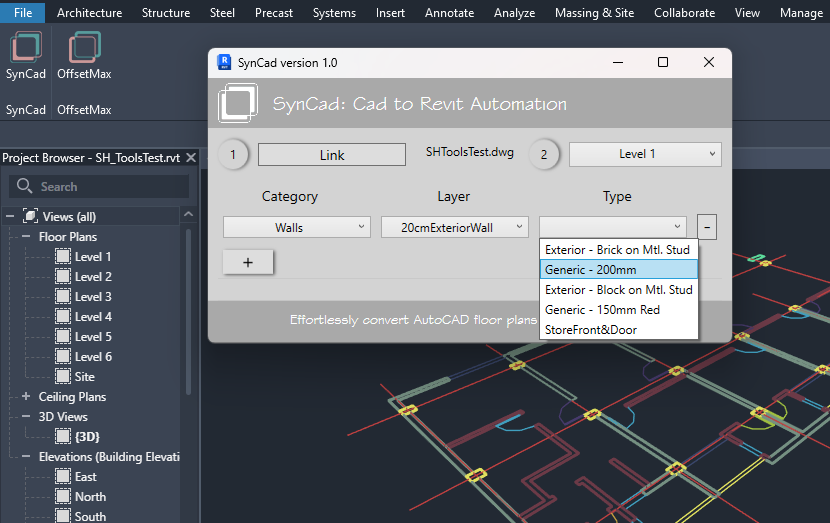The width and height of the screenshot is (830, 523).
Task: Select StoreFront&Door type option
Action: click(619, 330)
